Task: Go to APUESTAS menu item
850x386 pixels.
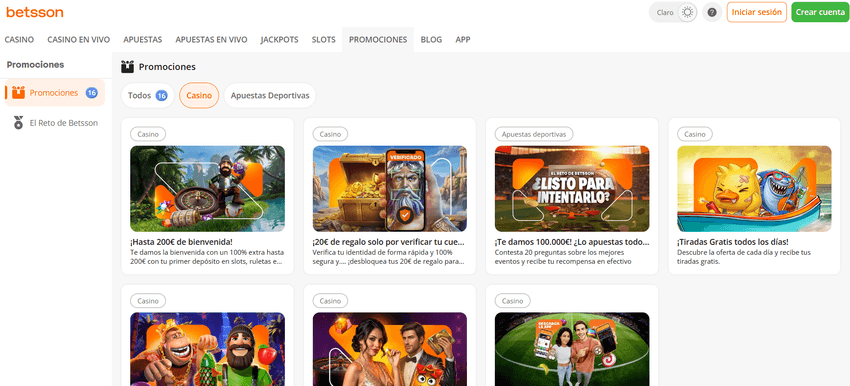Action: [x=143, y=40]
